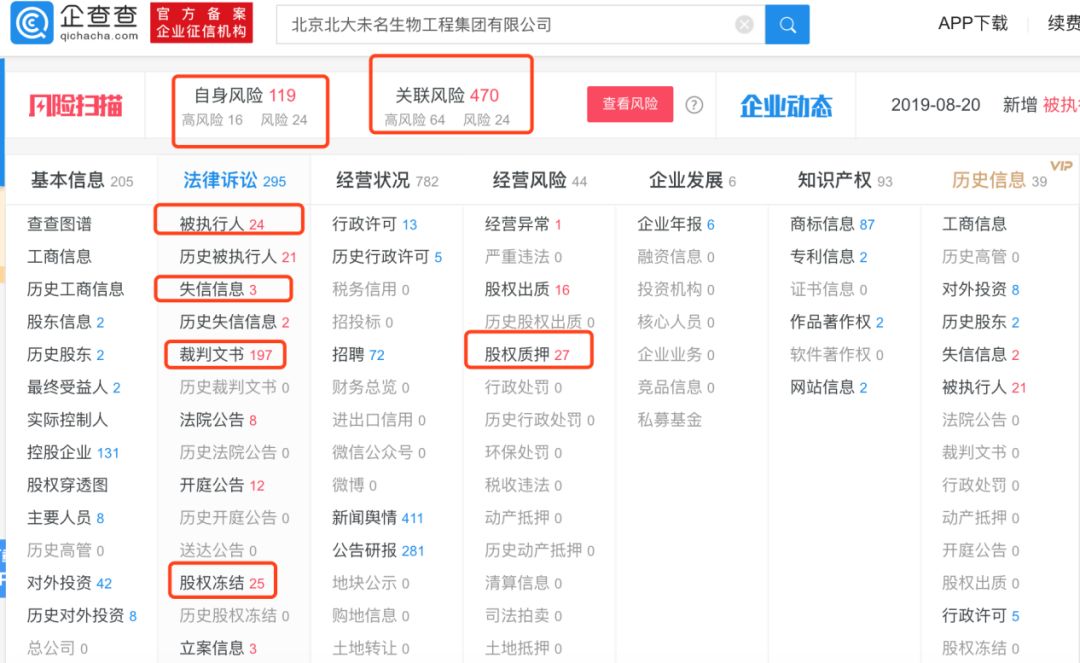This screenshot has height=663, width=1080.
Task: Open 专利信息 2 entry
Action: [829, 257]
